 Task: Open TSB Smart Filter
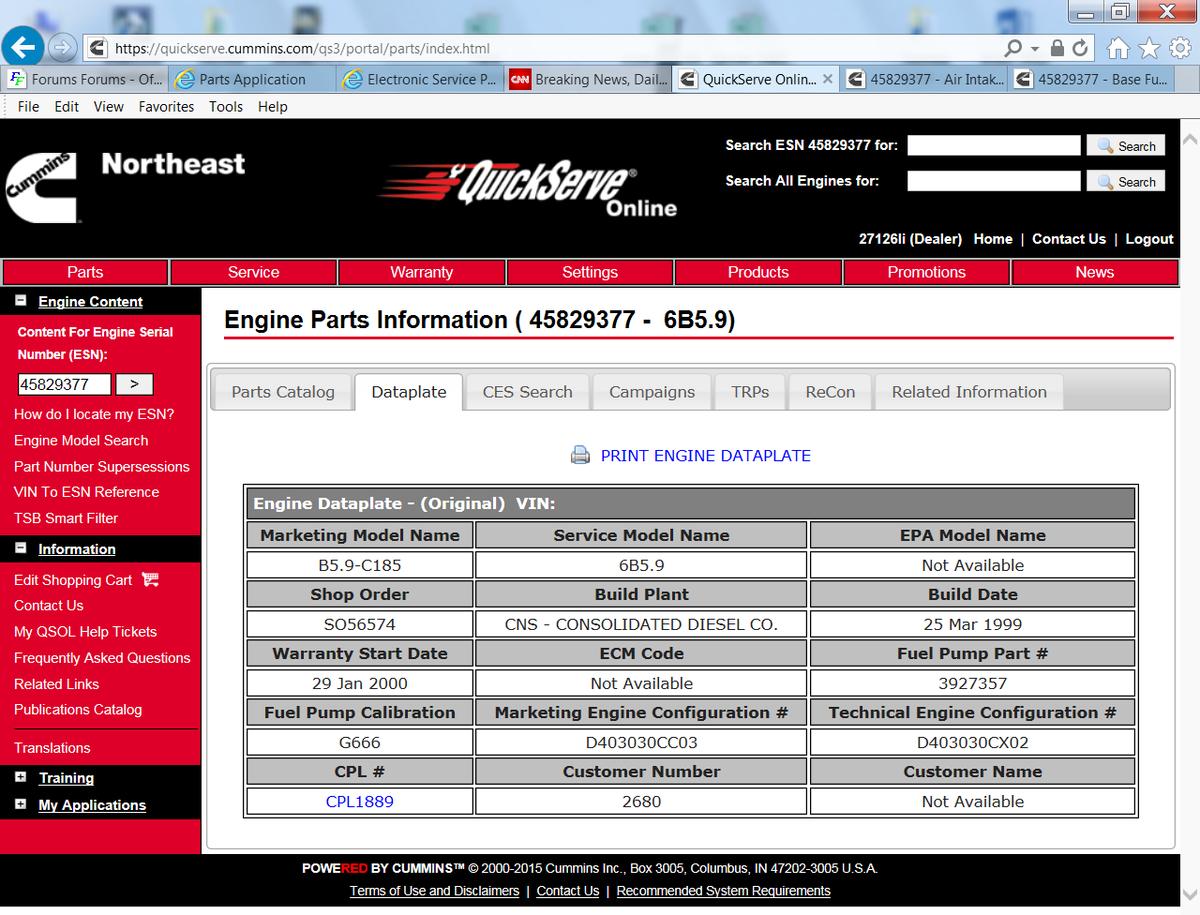[x=66, y=518]
